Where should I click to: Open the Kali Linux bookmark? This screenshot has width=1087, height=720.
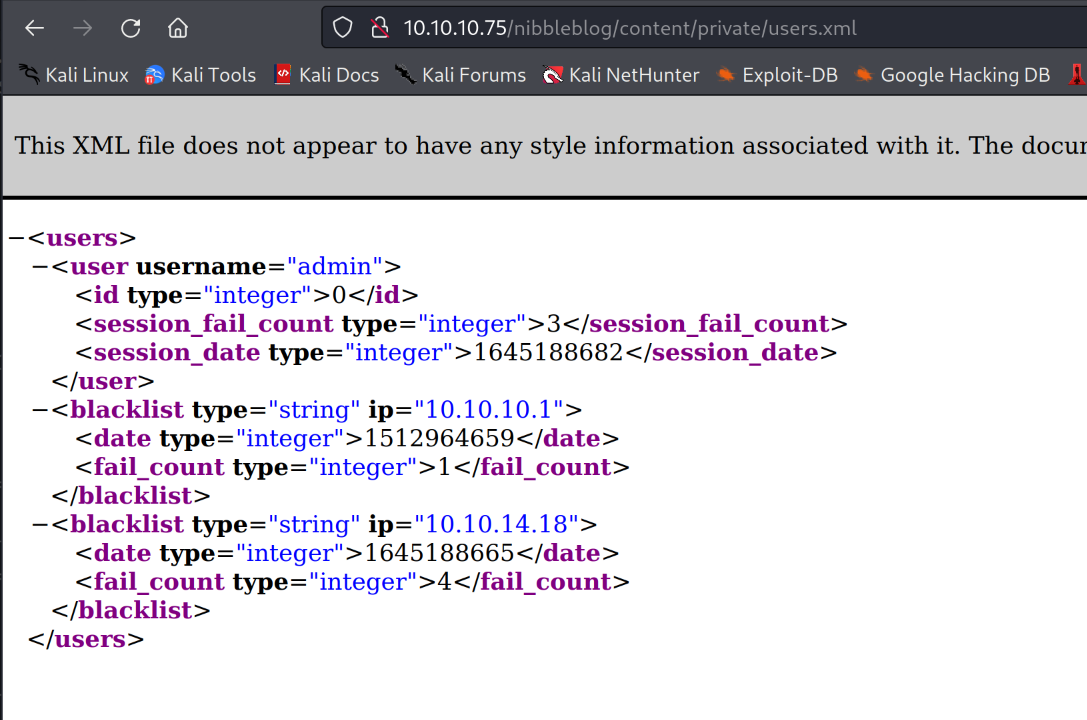point(75,75)
